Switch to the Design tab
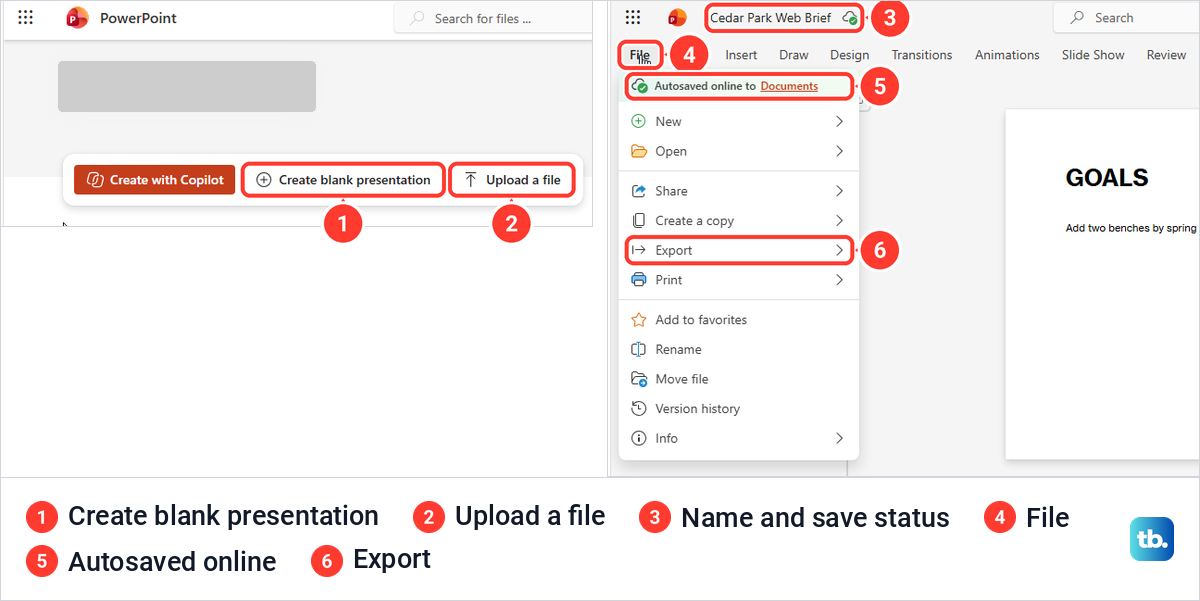 tap(850, 55)
